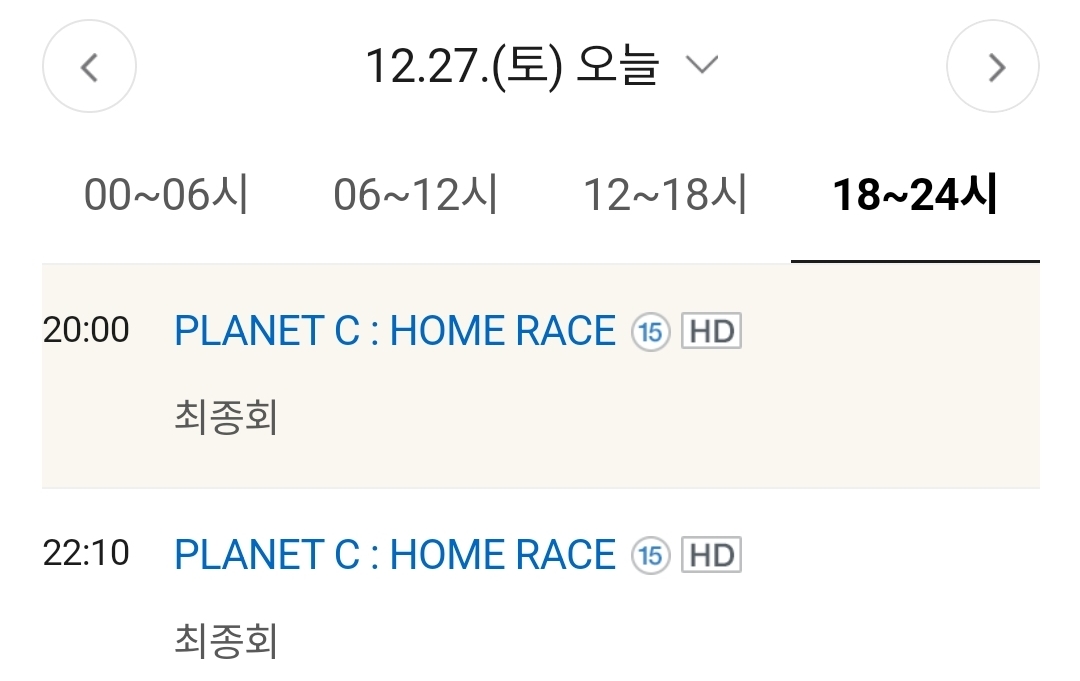
Task: Click the HD badge on the 22:10 program
Action: coord(711,555)
